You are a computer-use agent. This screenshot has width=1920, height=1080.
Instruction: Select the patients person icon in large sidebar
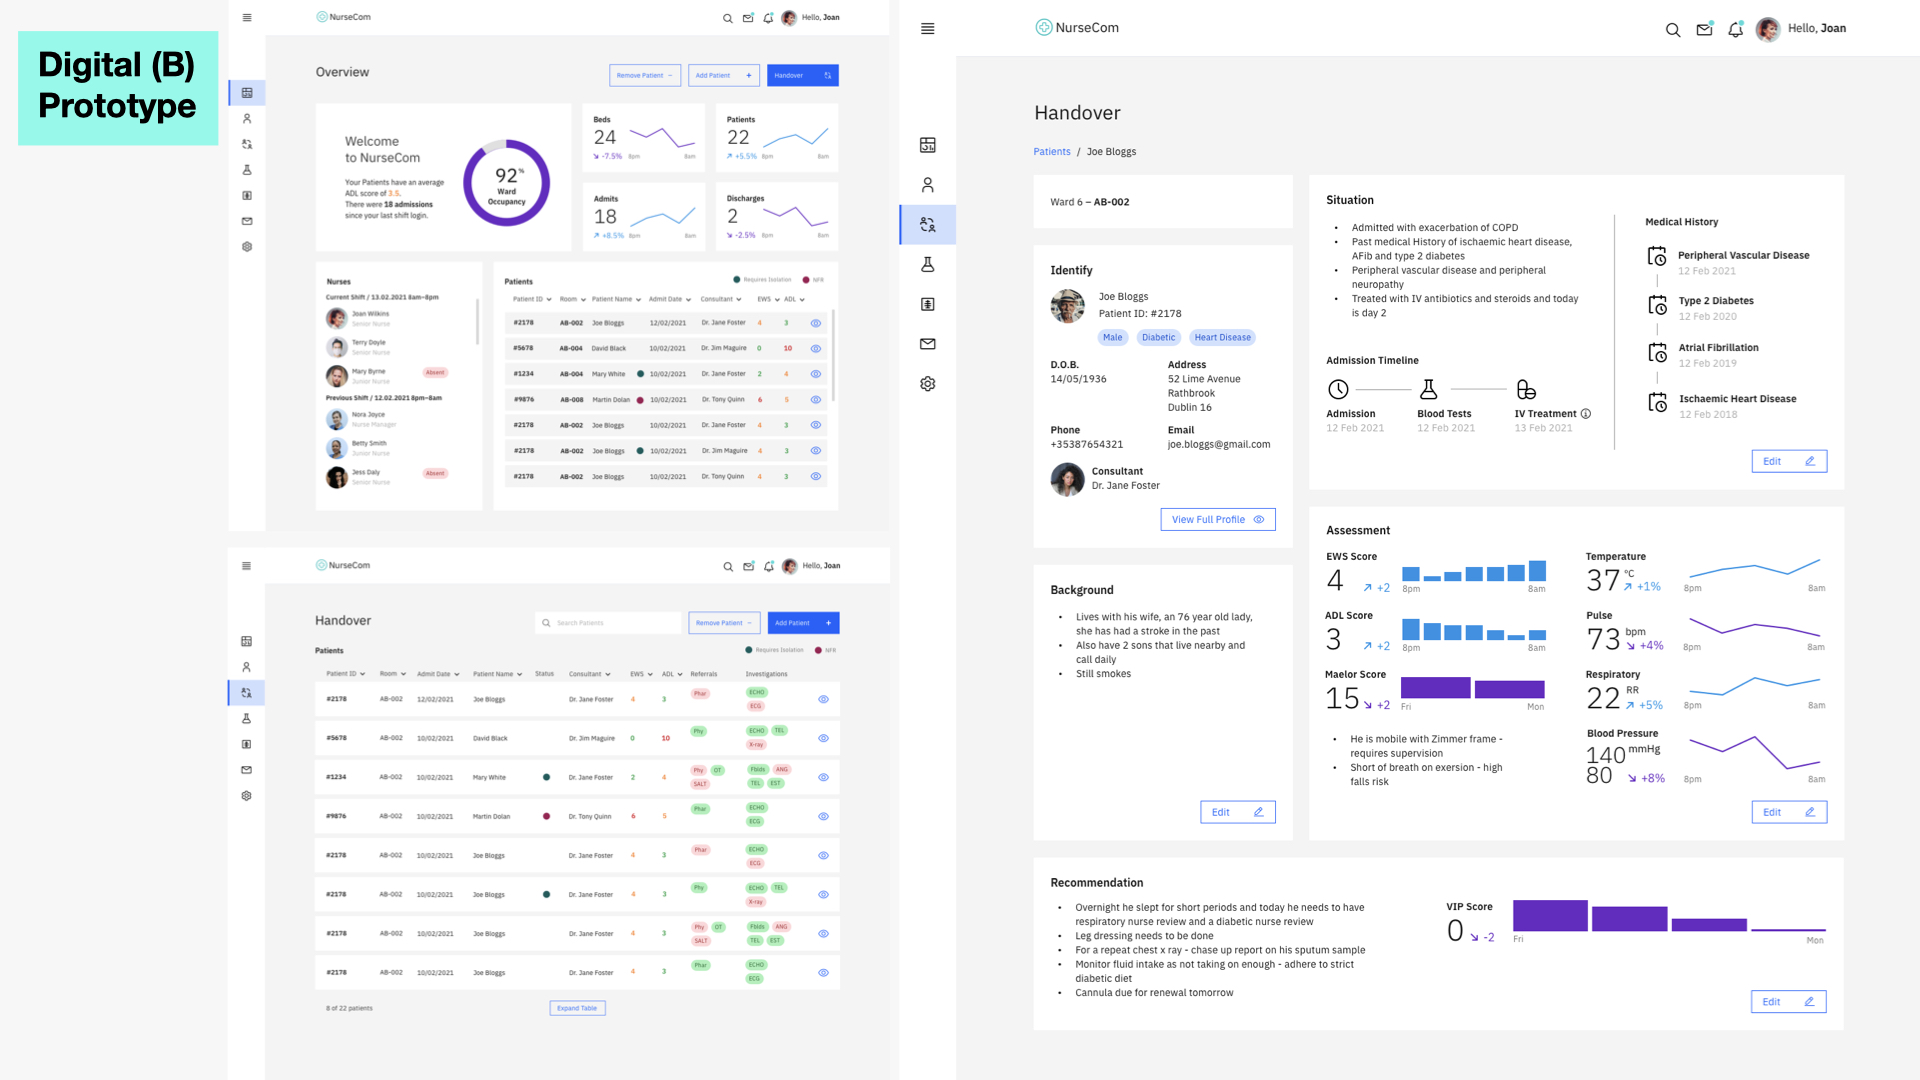click(x=927, y=185)
